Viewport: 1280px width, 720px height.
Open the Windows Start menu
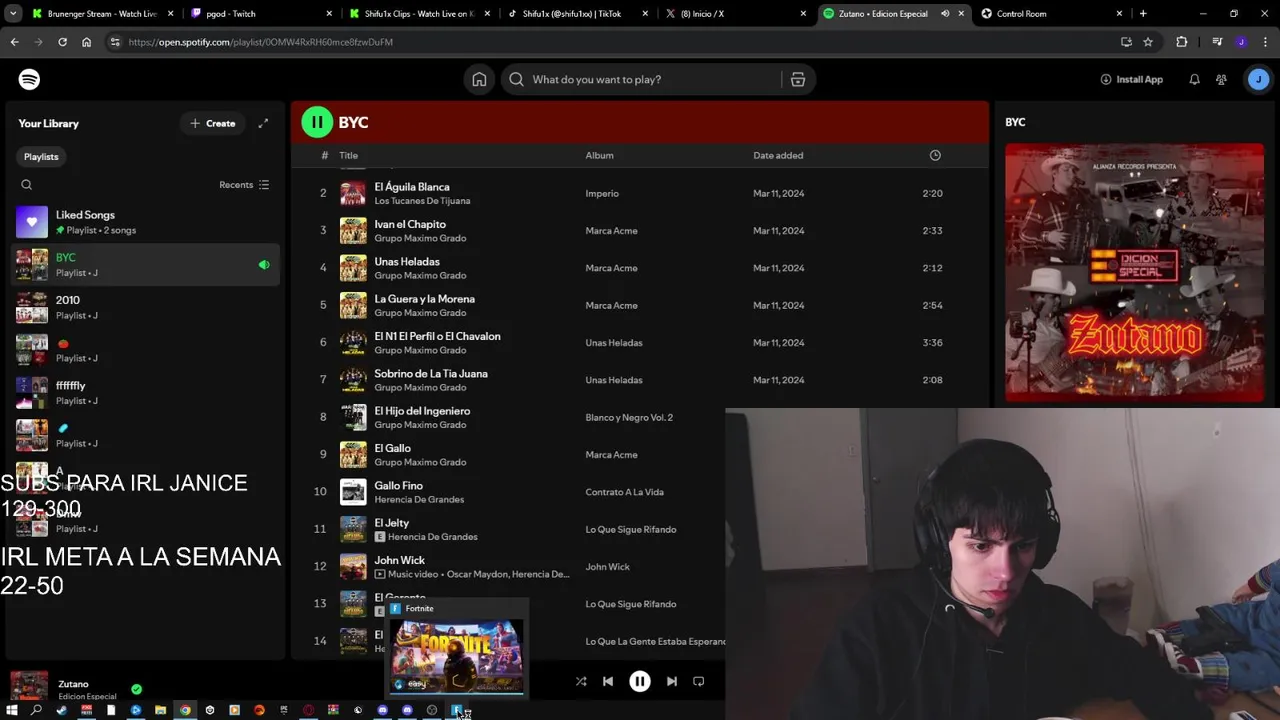[11, 710]
